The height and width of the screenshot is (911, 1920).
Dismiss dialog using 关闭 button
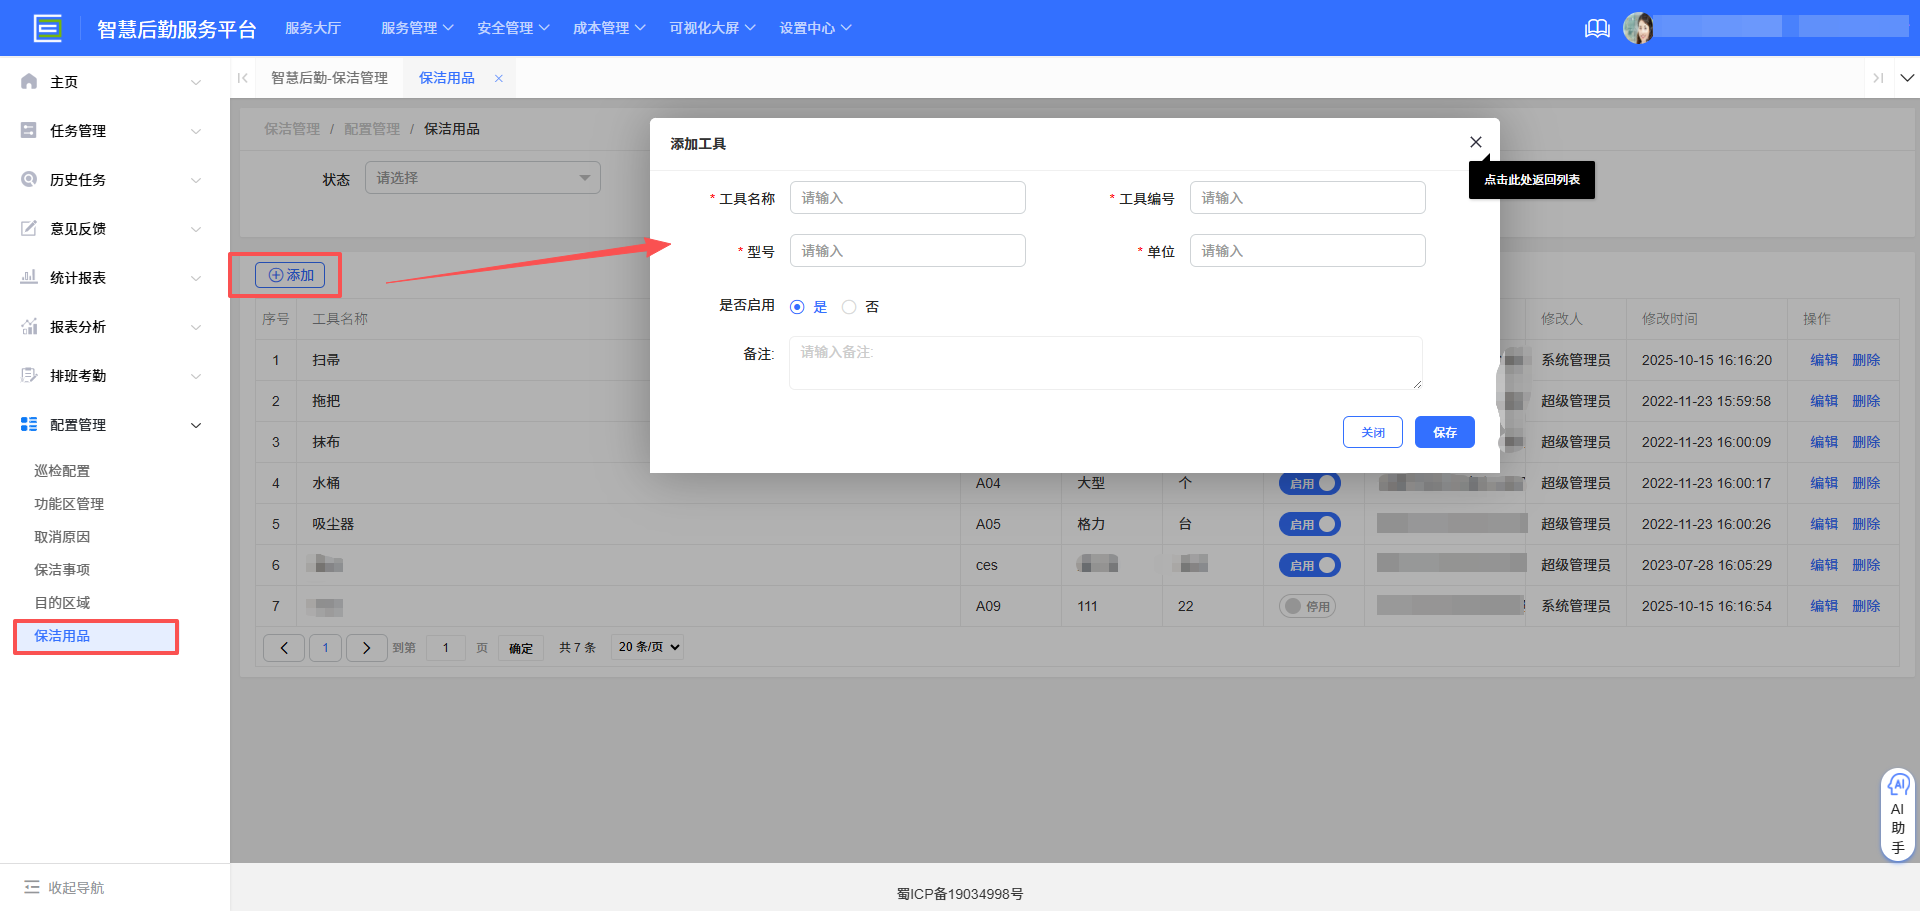[1372, 432]
